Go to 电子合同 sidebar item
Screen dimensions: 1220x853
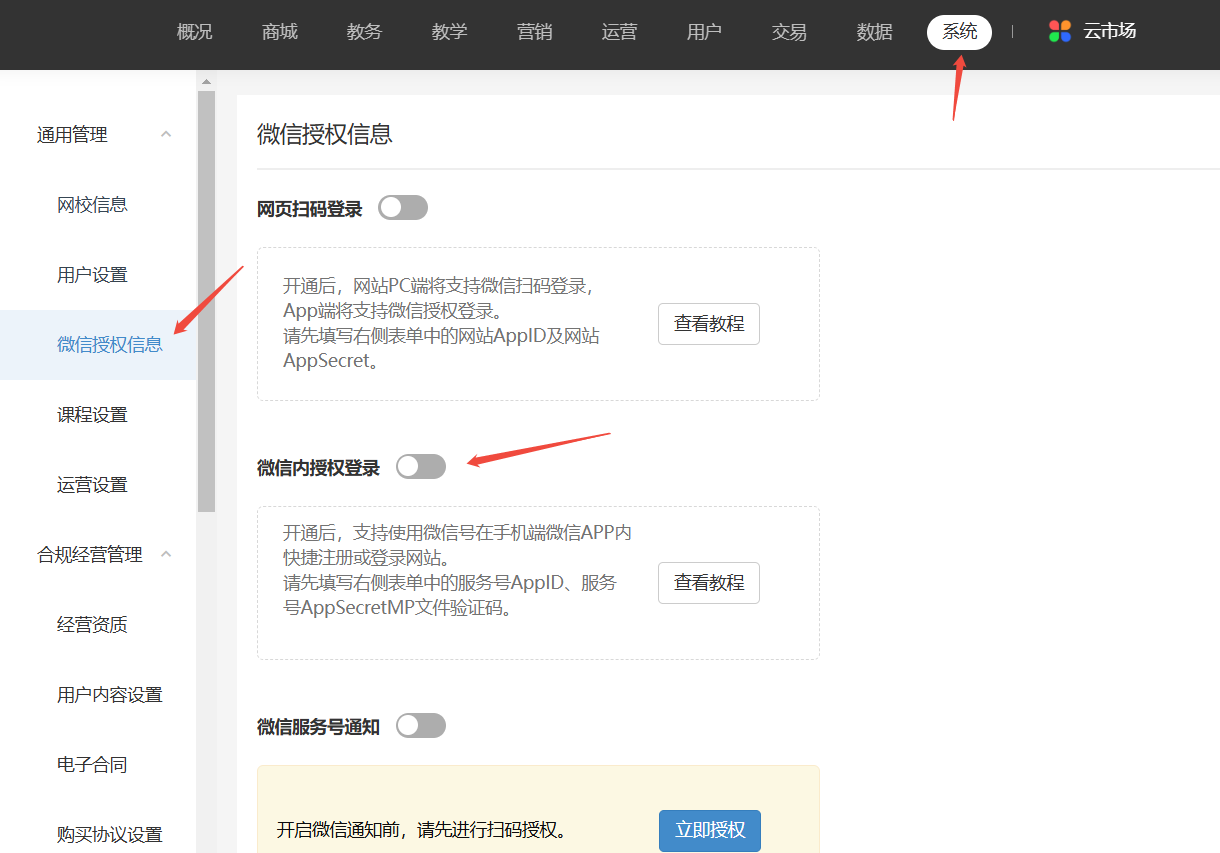click(93, 765)
